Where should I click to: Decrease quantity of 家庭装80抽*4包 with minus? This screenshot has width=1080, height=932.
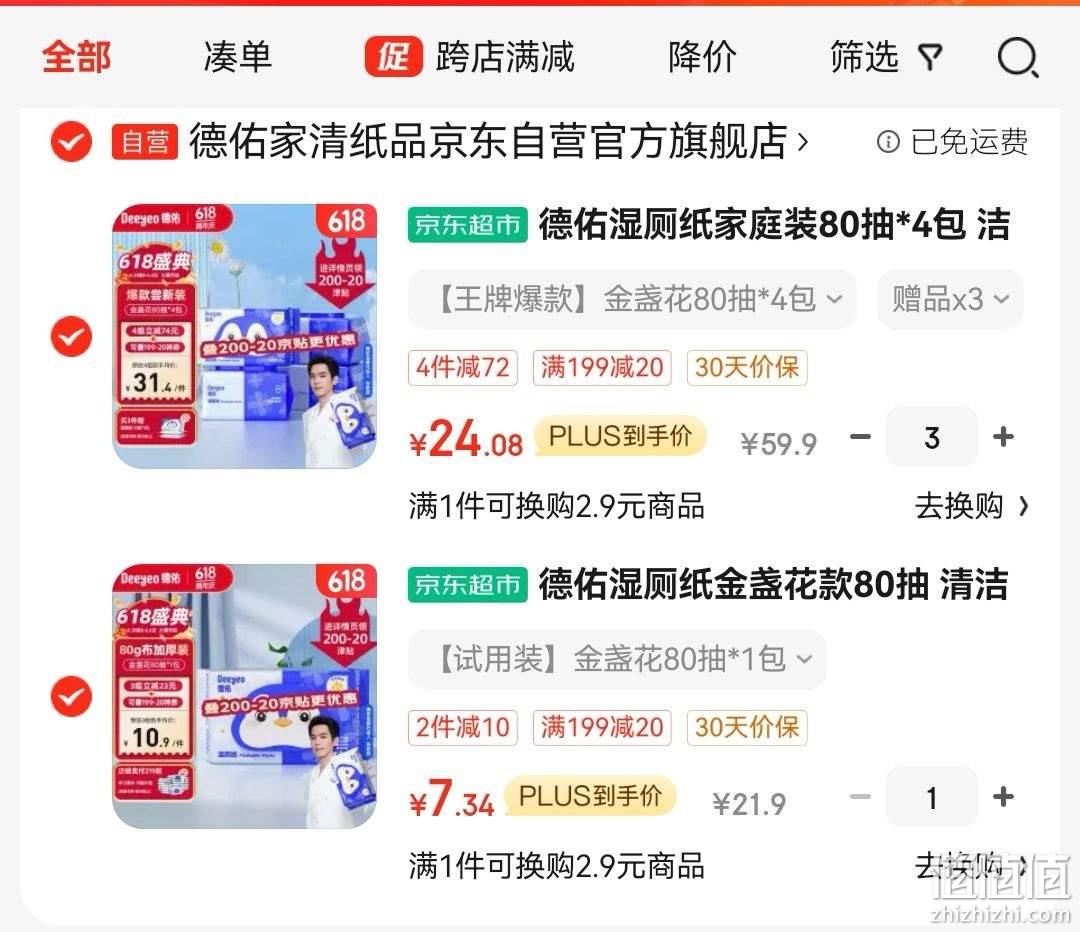coord(860,437)
